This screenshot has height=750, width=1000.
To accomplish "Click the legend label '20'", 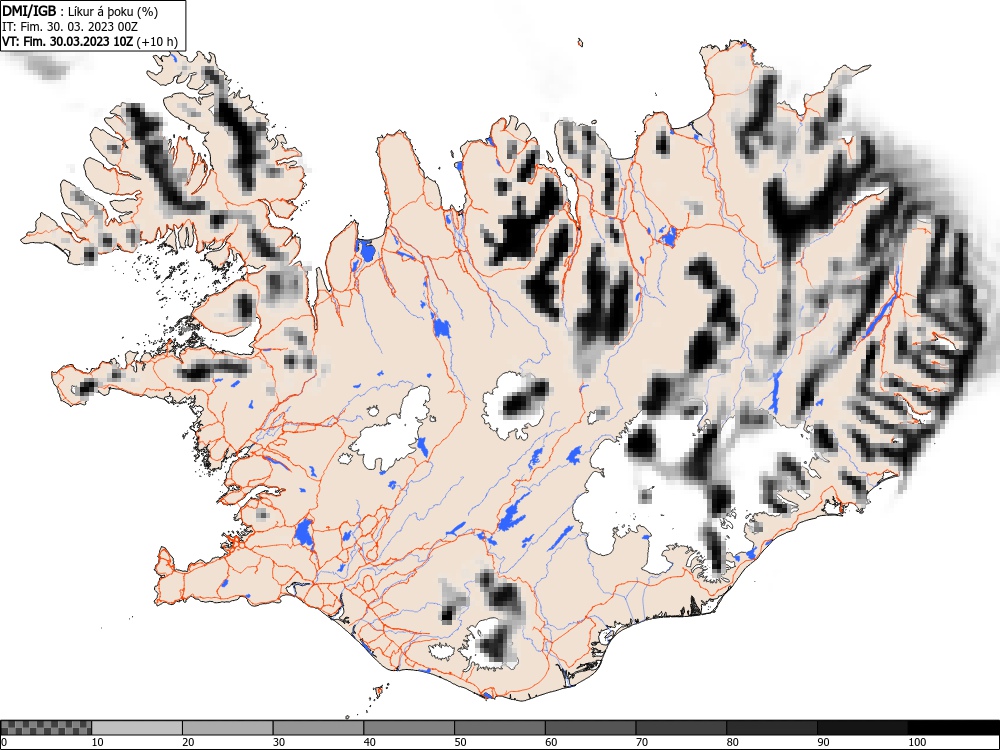I will tap(188, 742).
